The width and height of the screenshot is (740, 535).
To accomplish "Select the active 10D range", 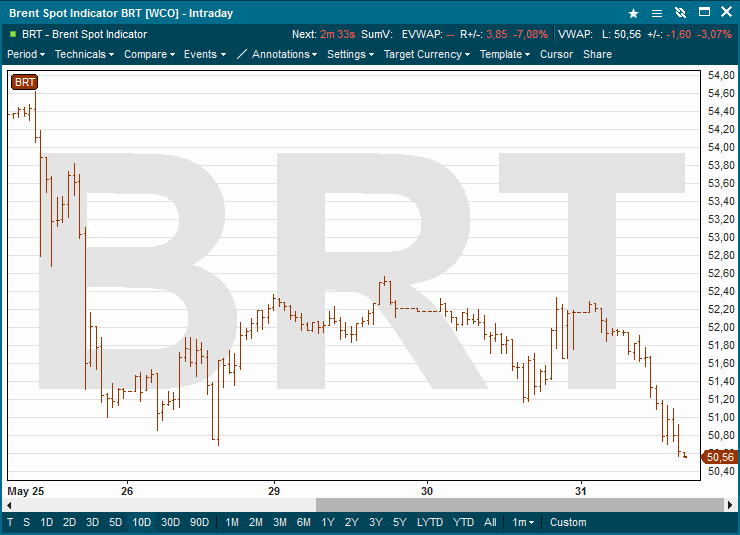I will click(142, 522).
